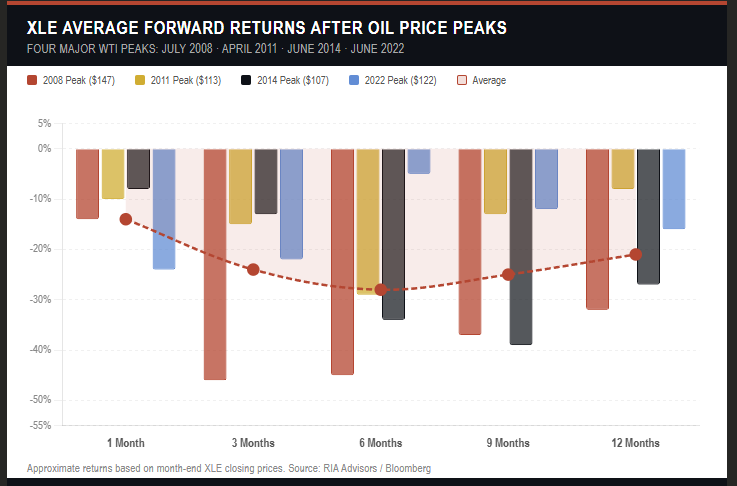
Task: Click the "9 Months" x-axis label
Action: coord(508,442)
